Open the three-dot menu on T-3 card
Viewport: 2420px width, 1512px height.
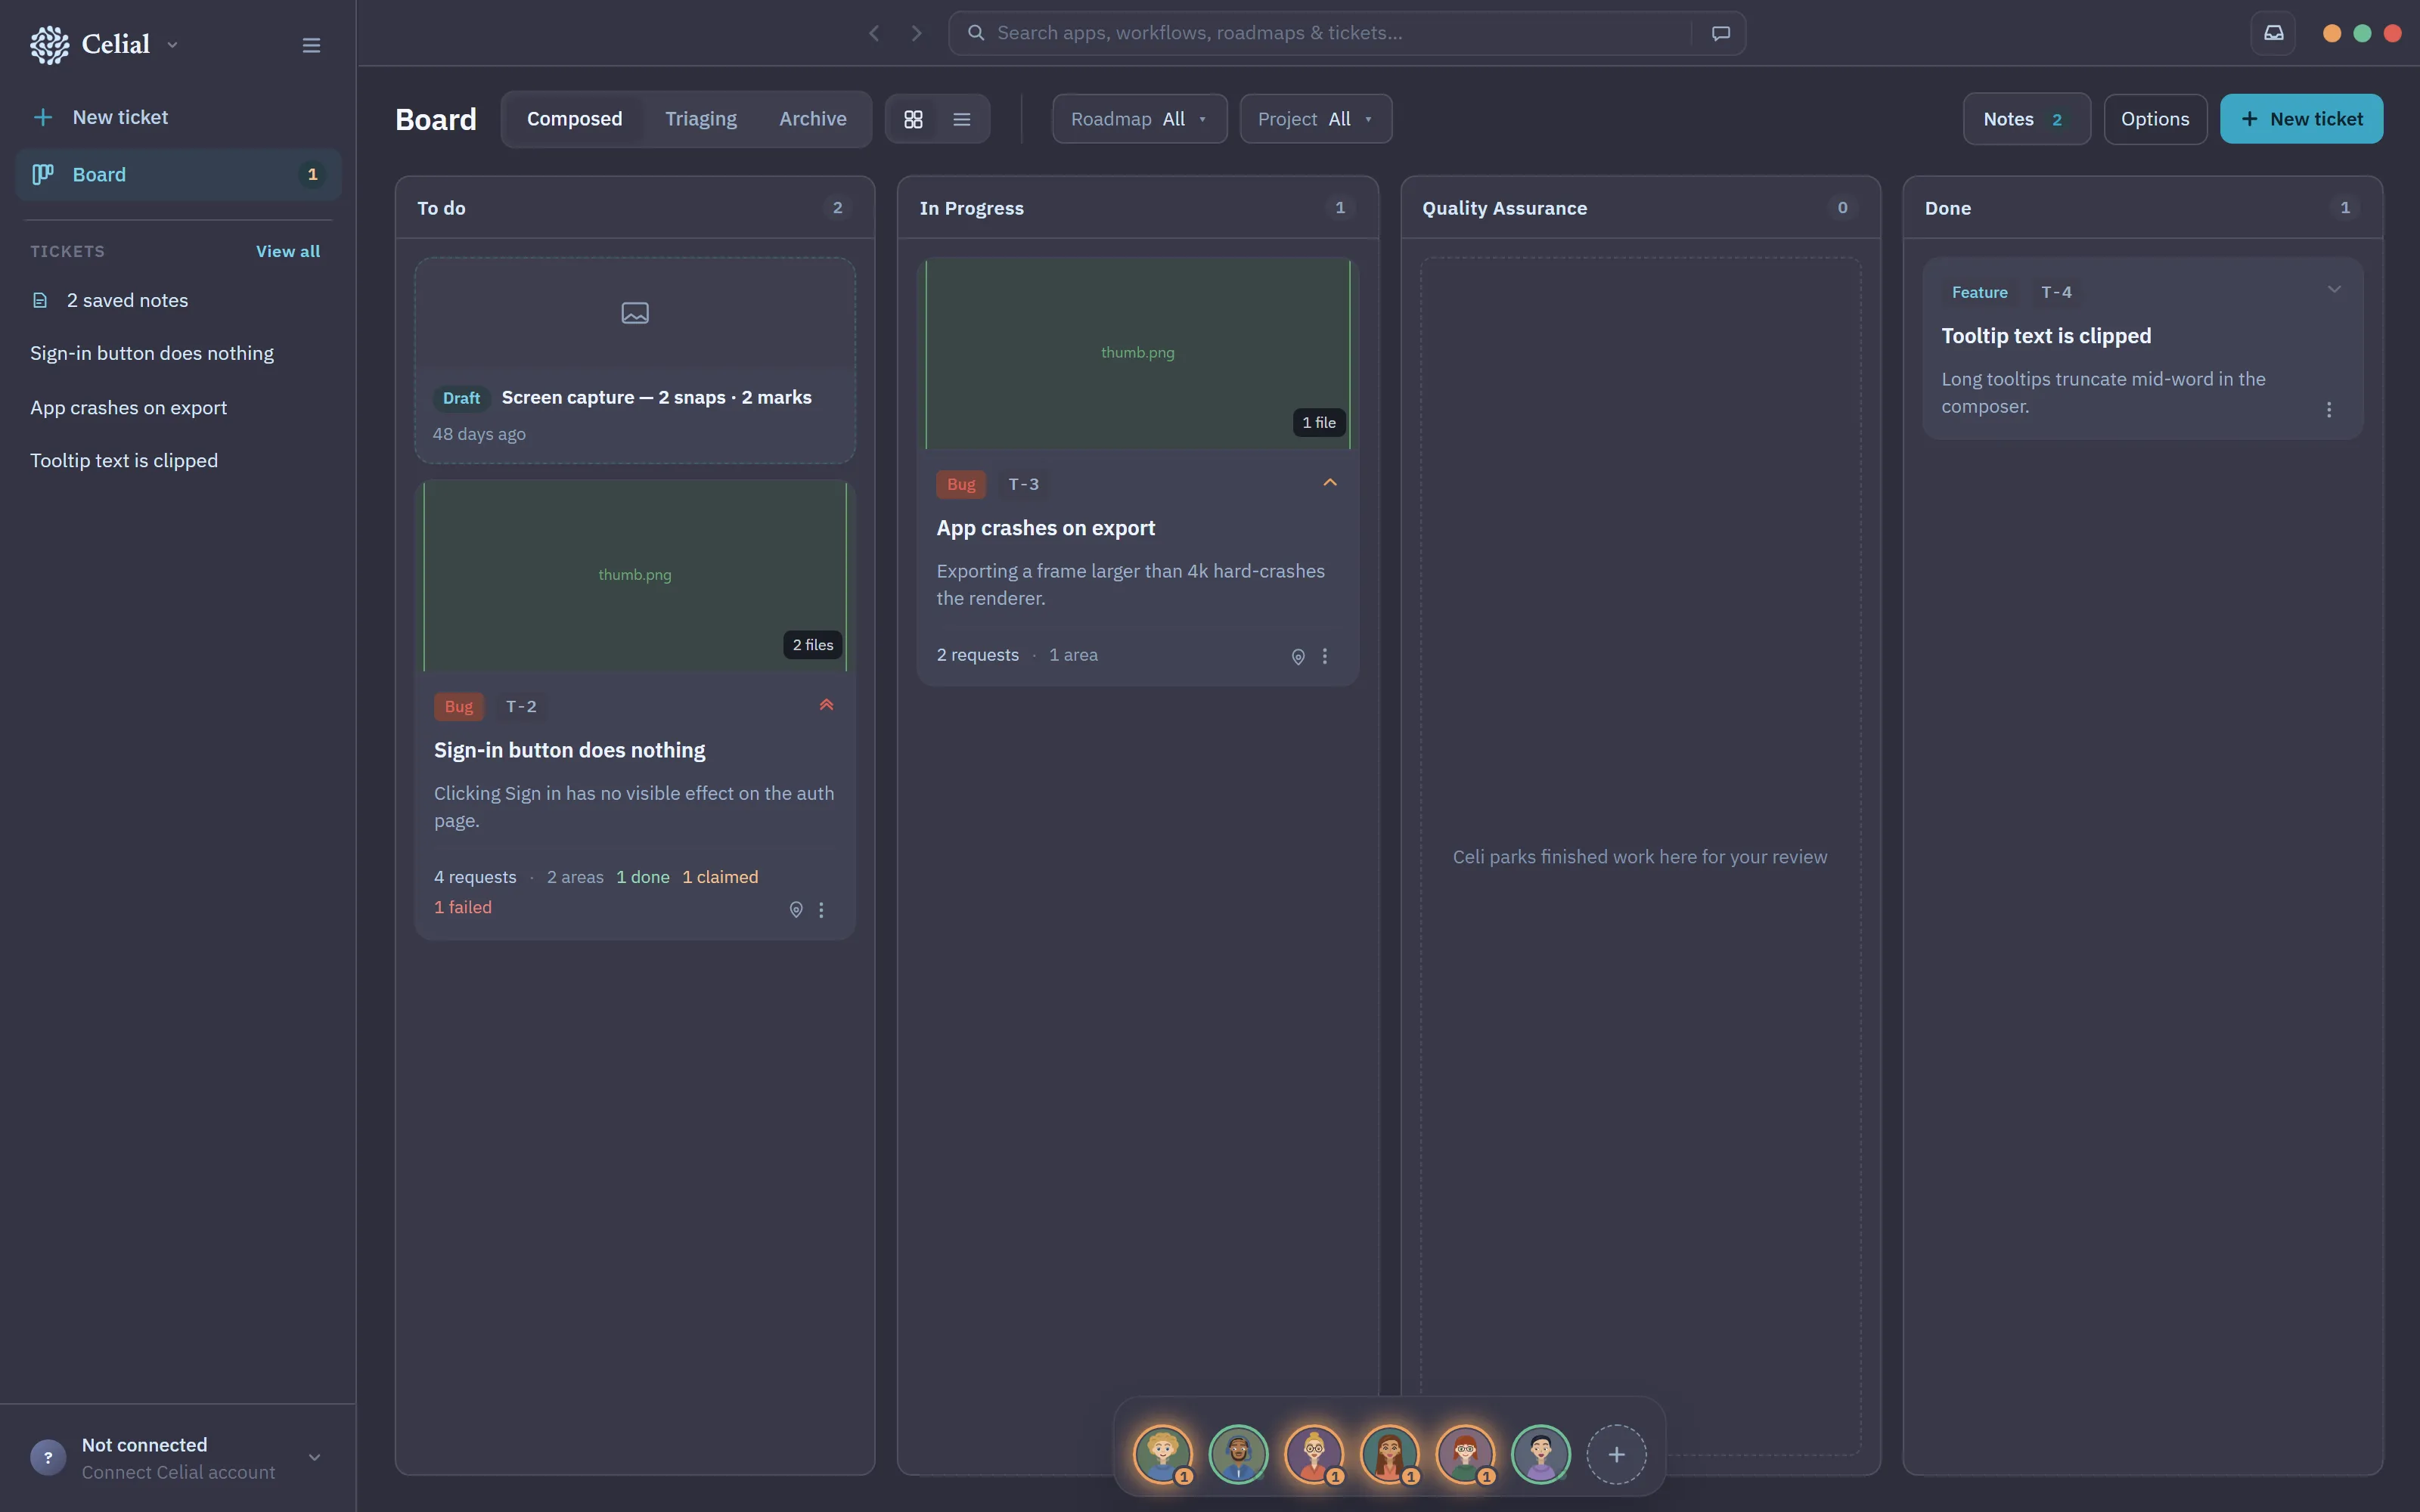[1325, 657]
